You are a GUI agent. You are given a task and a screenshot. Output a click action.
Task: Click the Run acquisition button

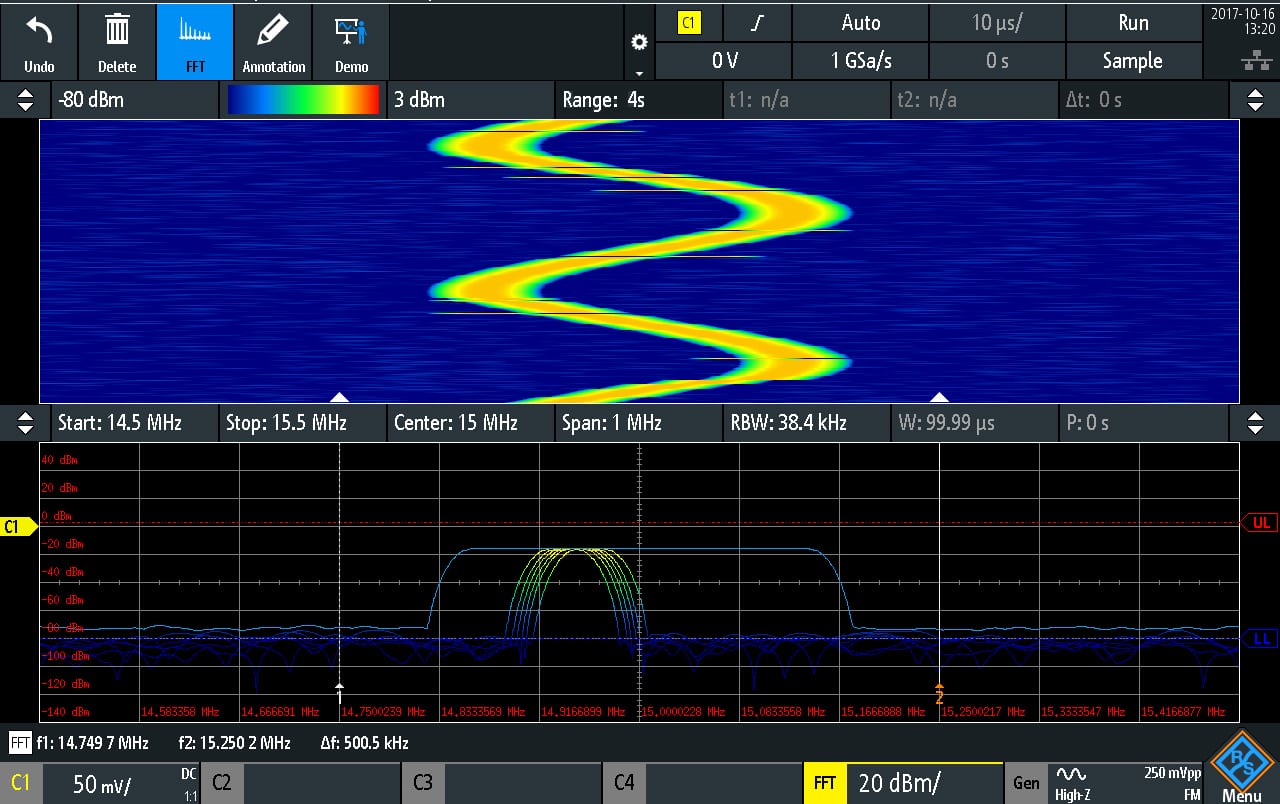coord(1133,23)
